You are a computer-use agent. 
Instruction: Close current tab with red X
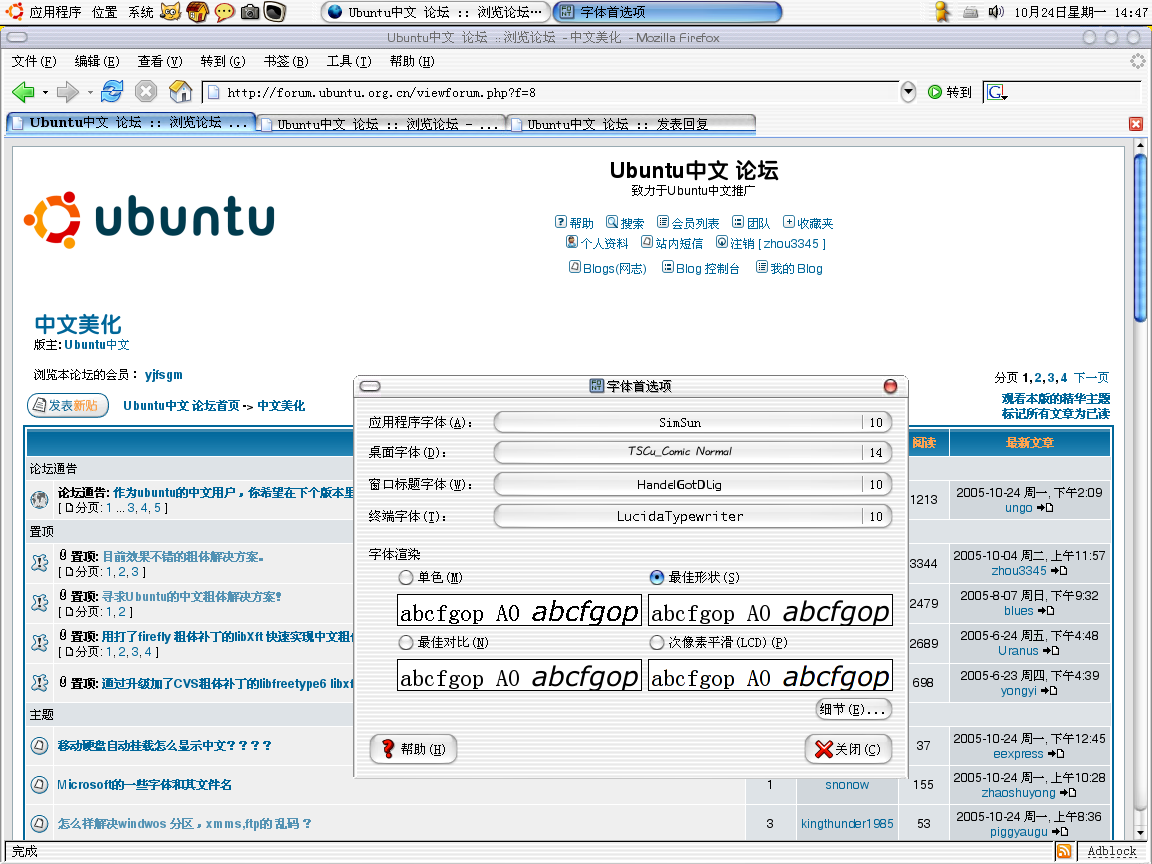click(1136, 124)
